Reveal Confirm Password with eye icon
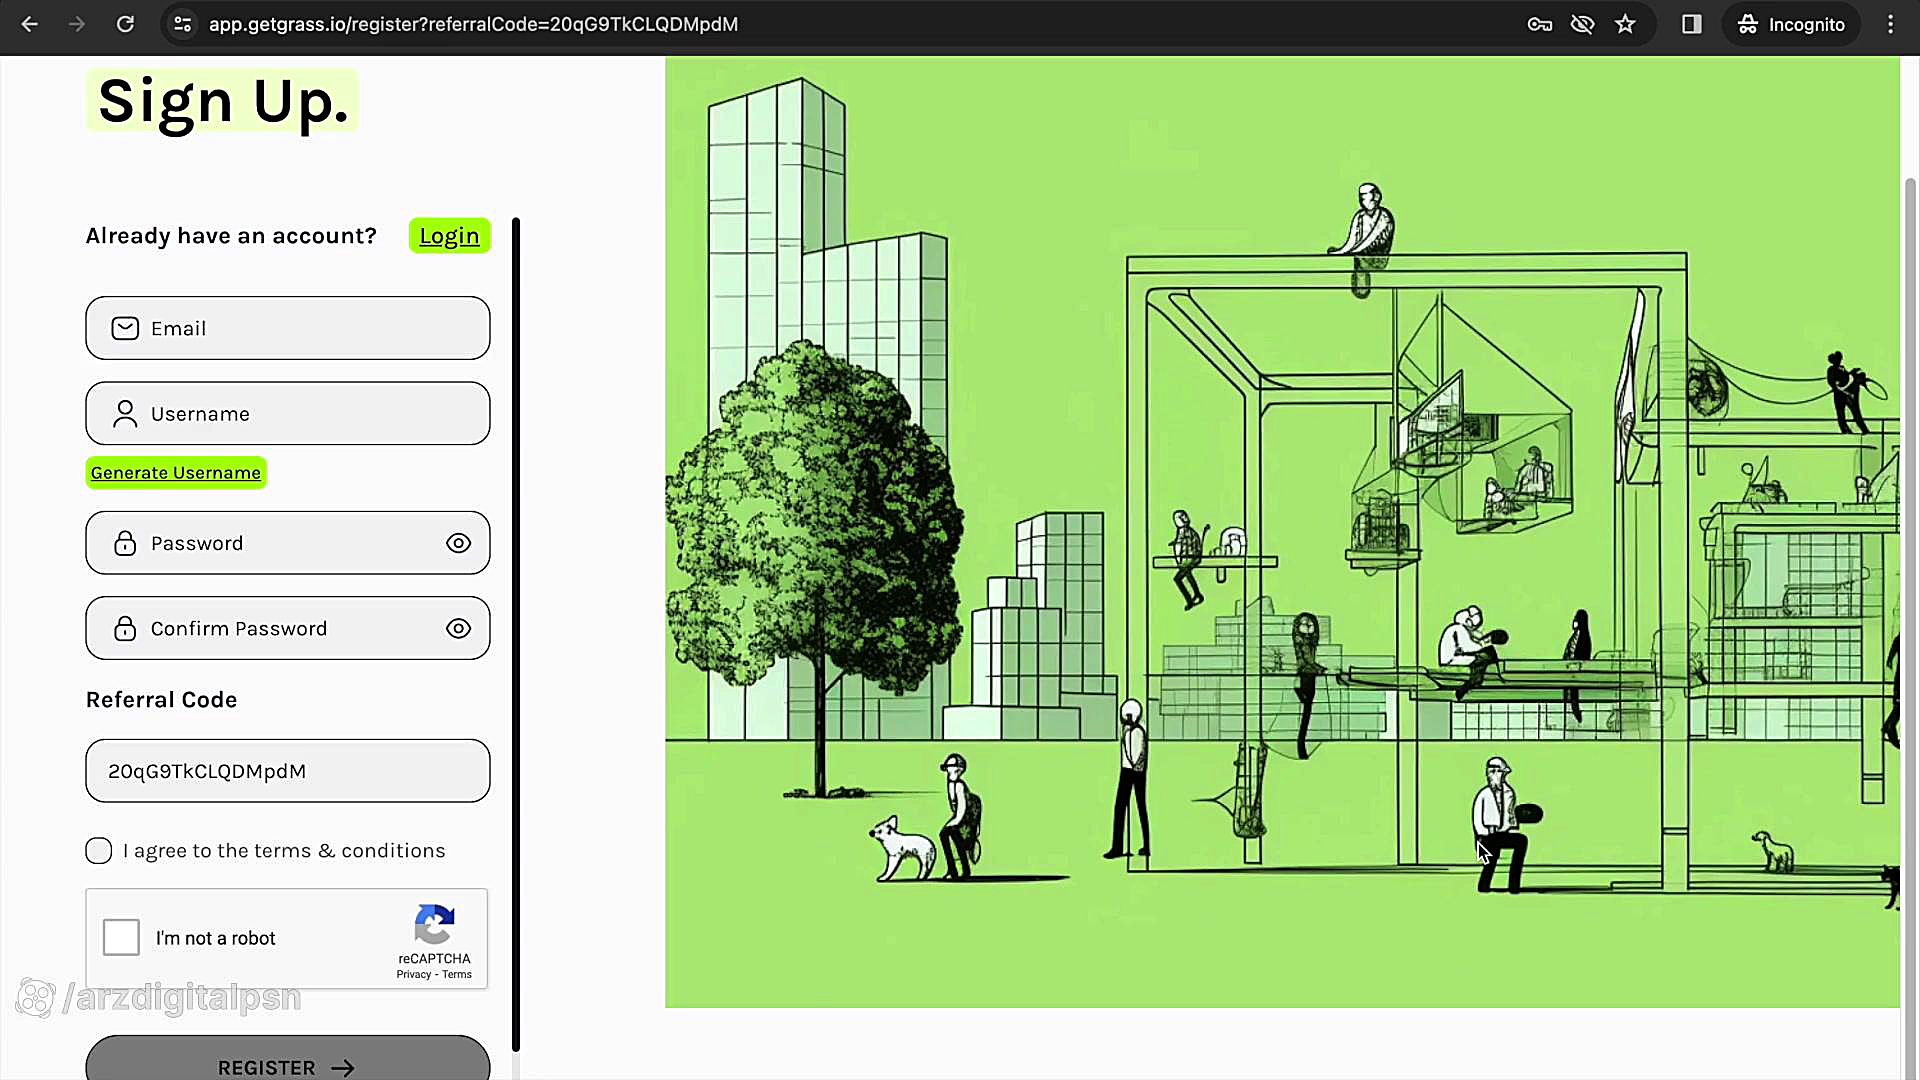This screenshot has height=1080, width=1920. pyautogui.click(x=458, y=628)
